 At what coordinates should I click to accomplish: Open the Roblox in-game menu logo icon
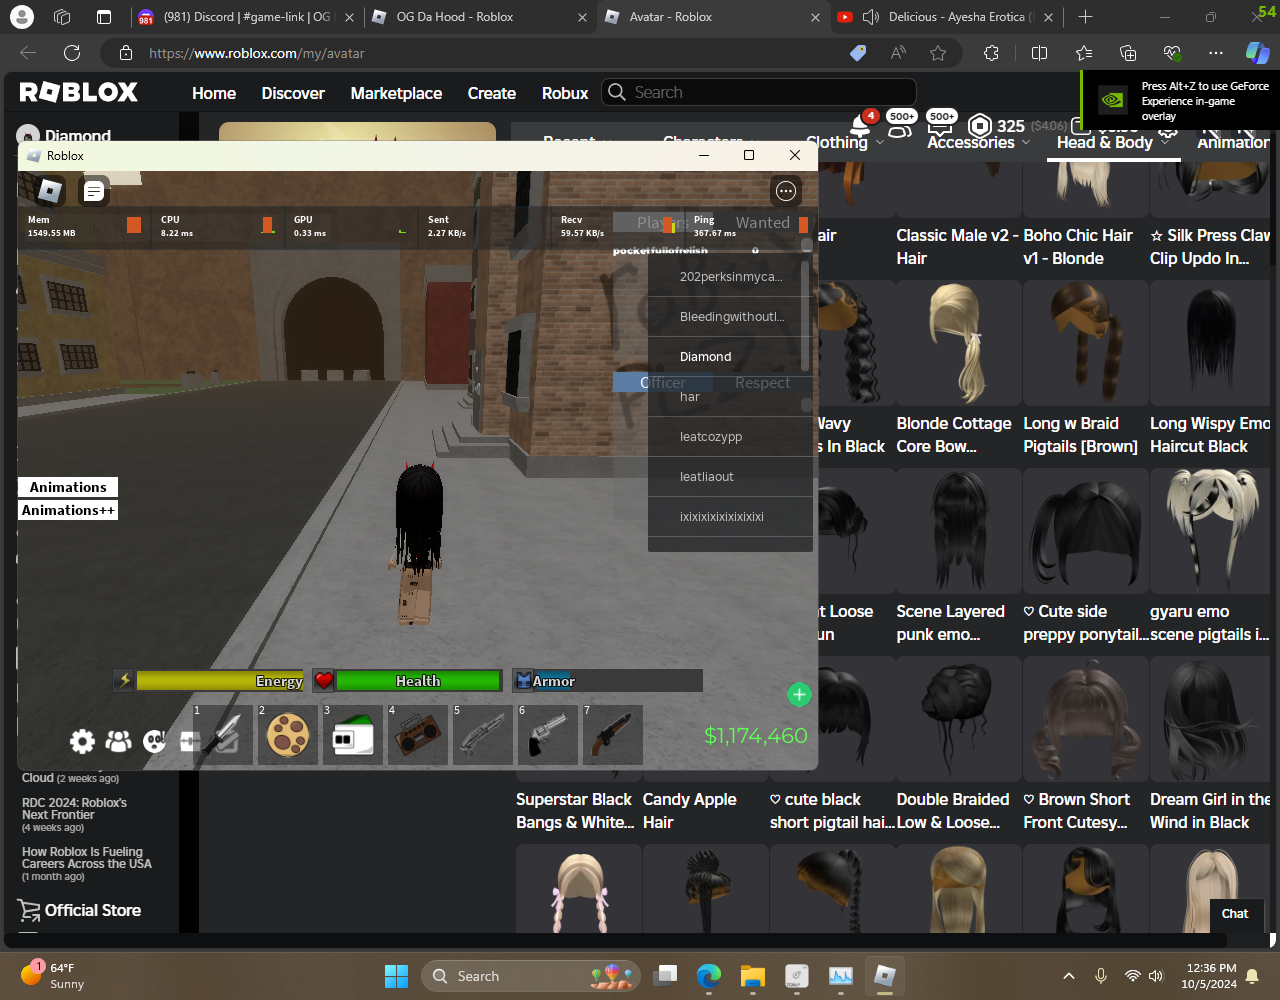(x=50, y=190)
